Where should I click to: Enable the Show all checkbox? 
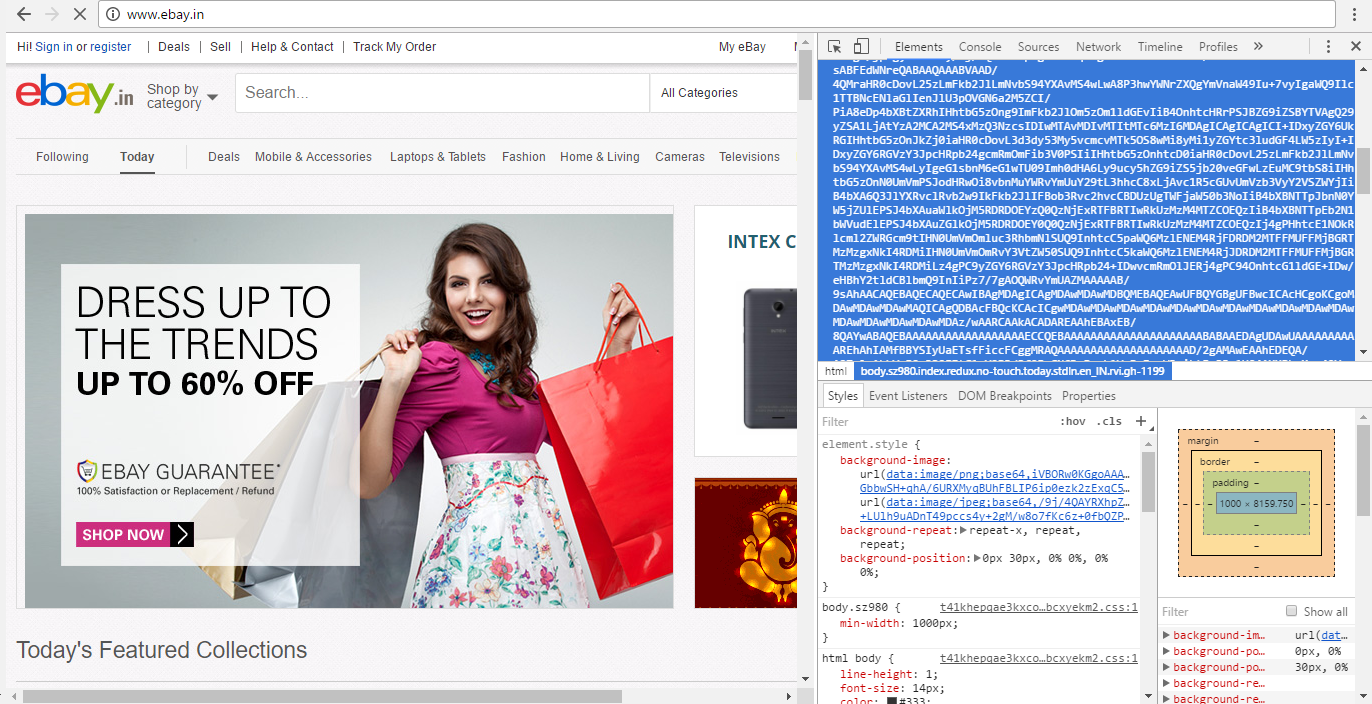click(1291, 611)
